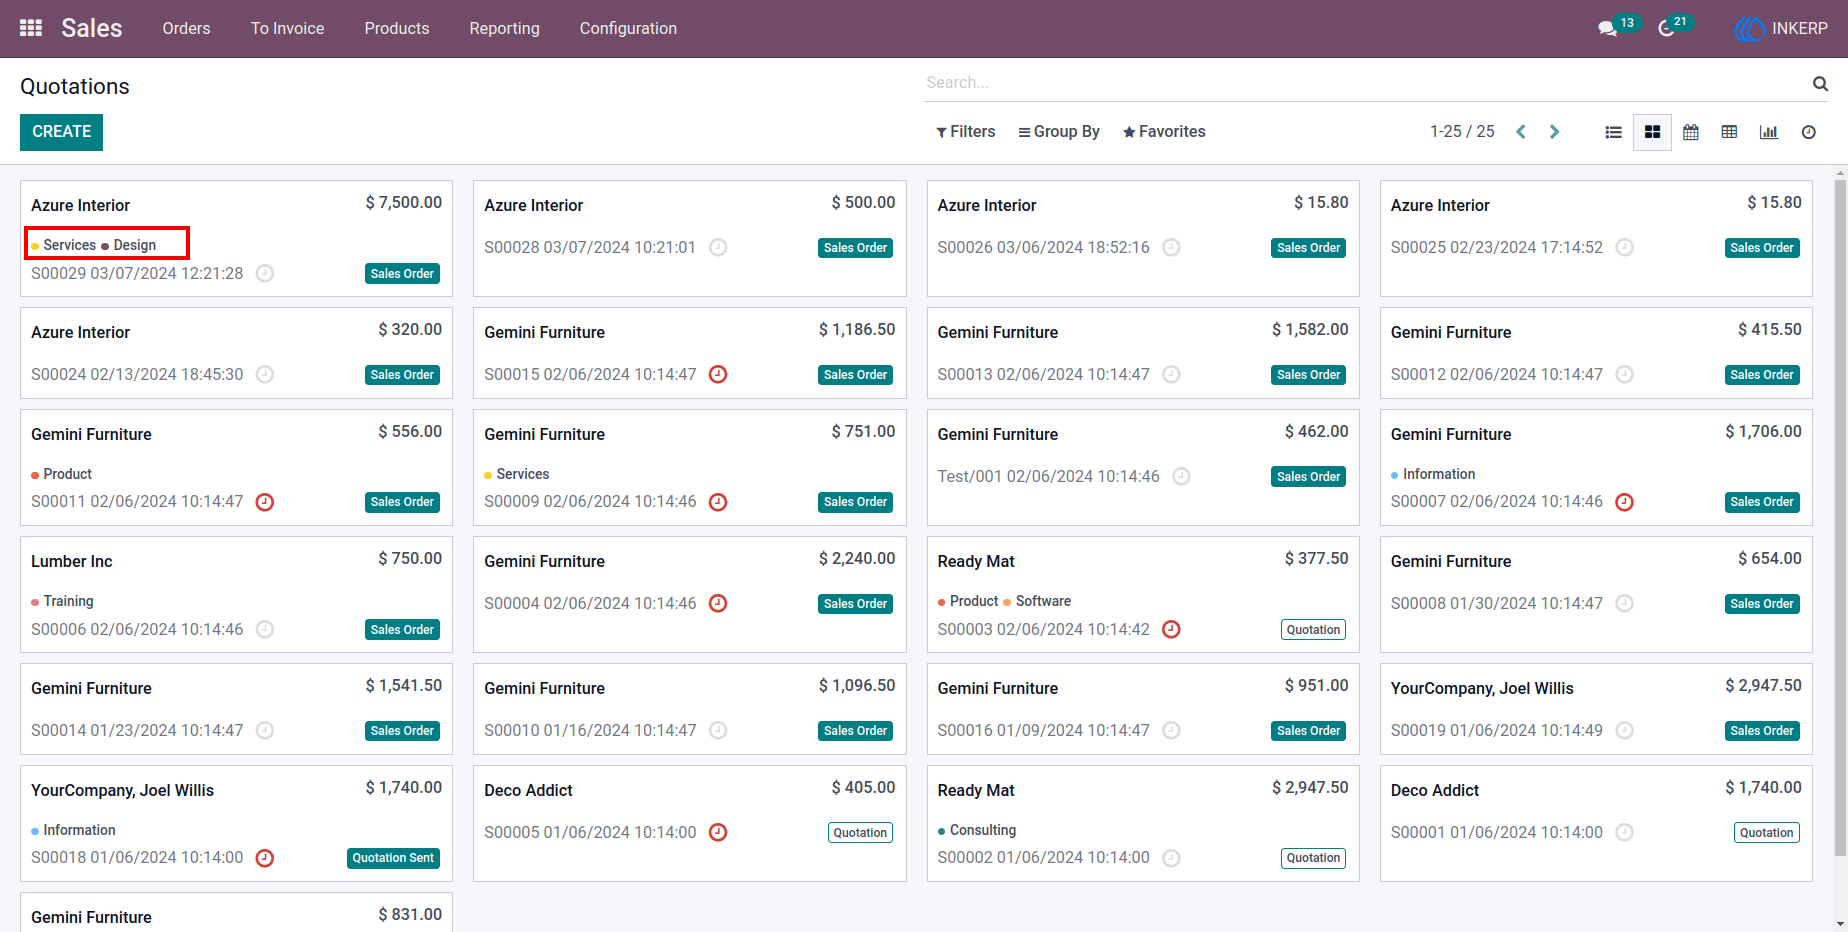Click activity clock on S00002 card
Image resolution: width=1848 pixels, height=932 pixels.
(x=1172, y=858)
